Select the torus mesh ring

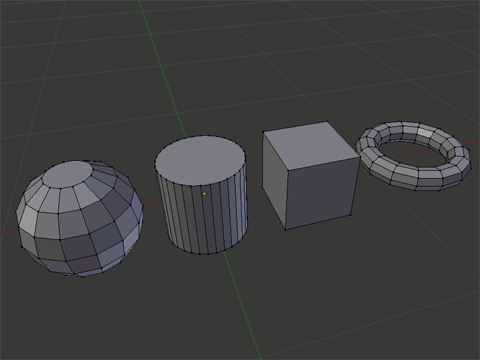pos(413,156)
